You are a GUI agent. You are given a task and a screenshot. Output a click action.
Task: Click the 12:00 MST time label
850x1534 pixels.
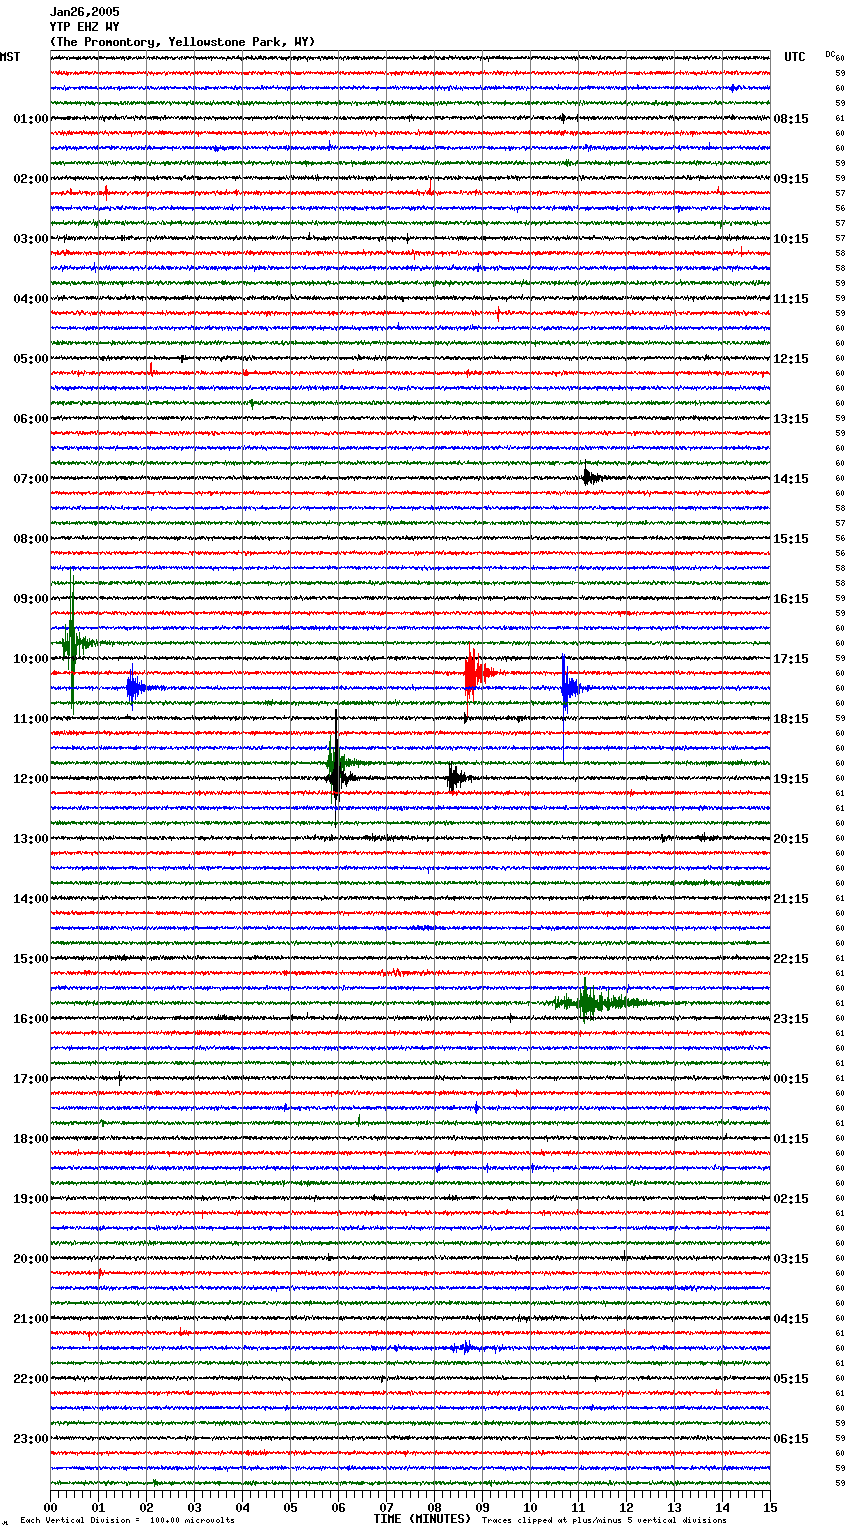point(31,779)
